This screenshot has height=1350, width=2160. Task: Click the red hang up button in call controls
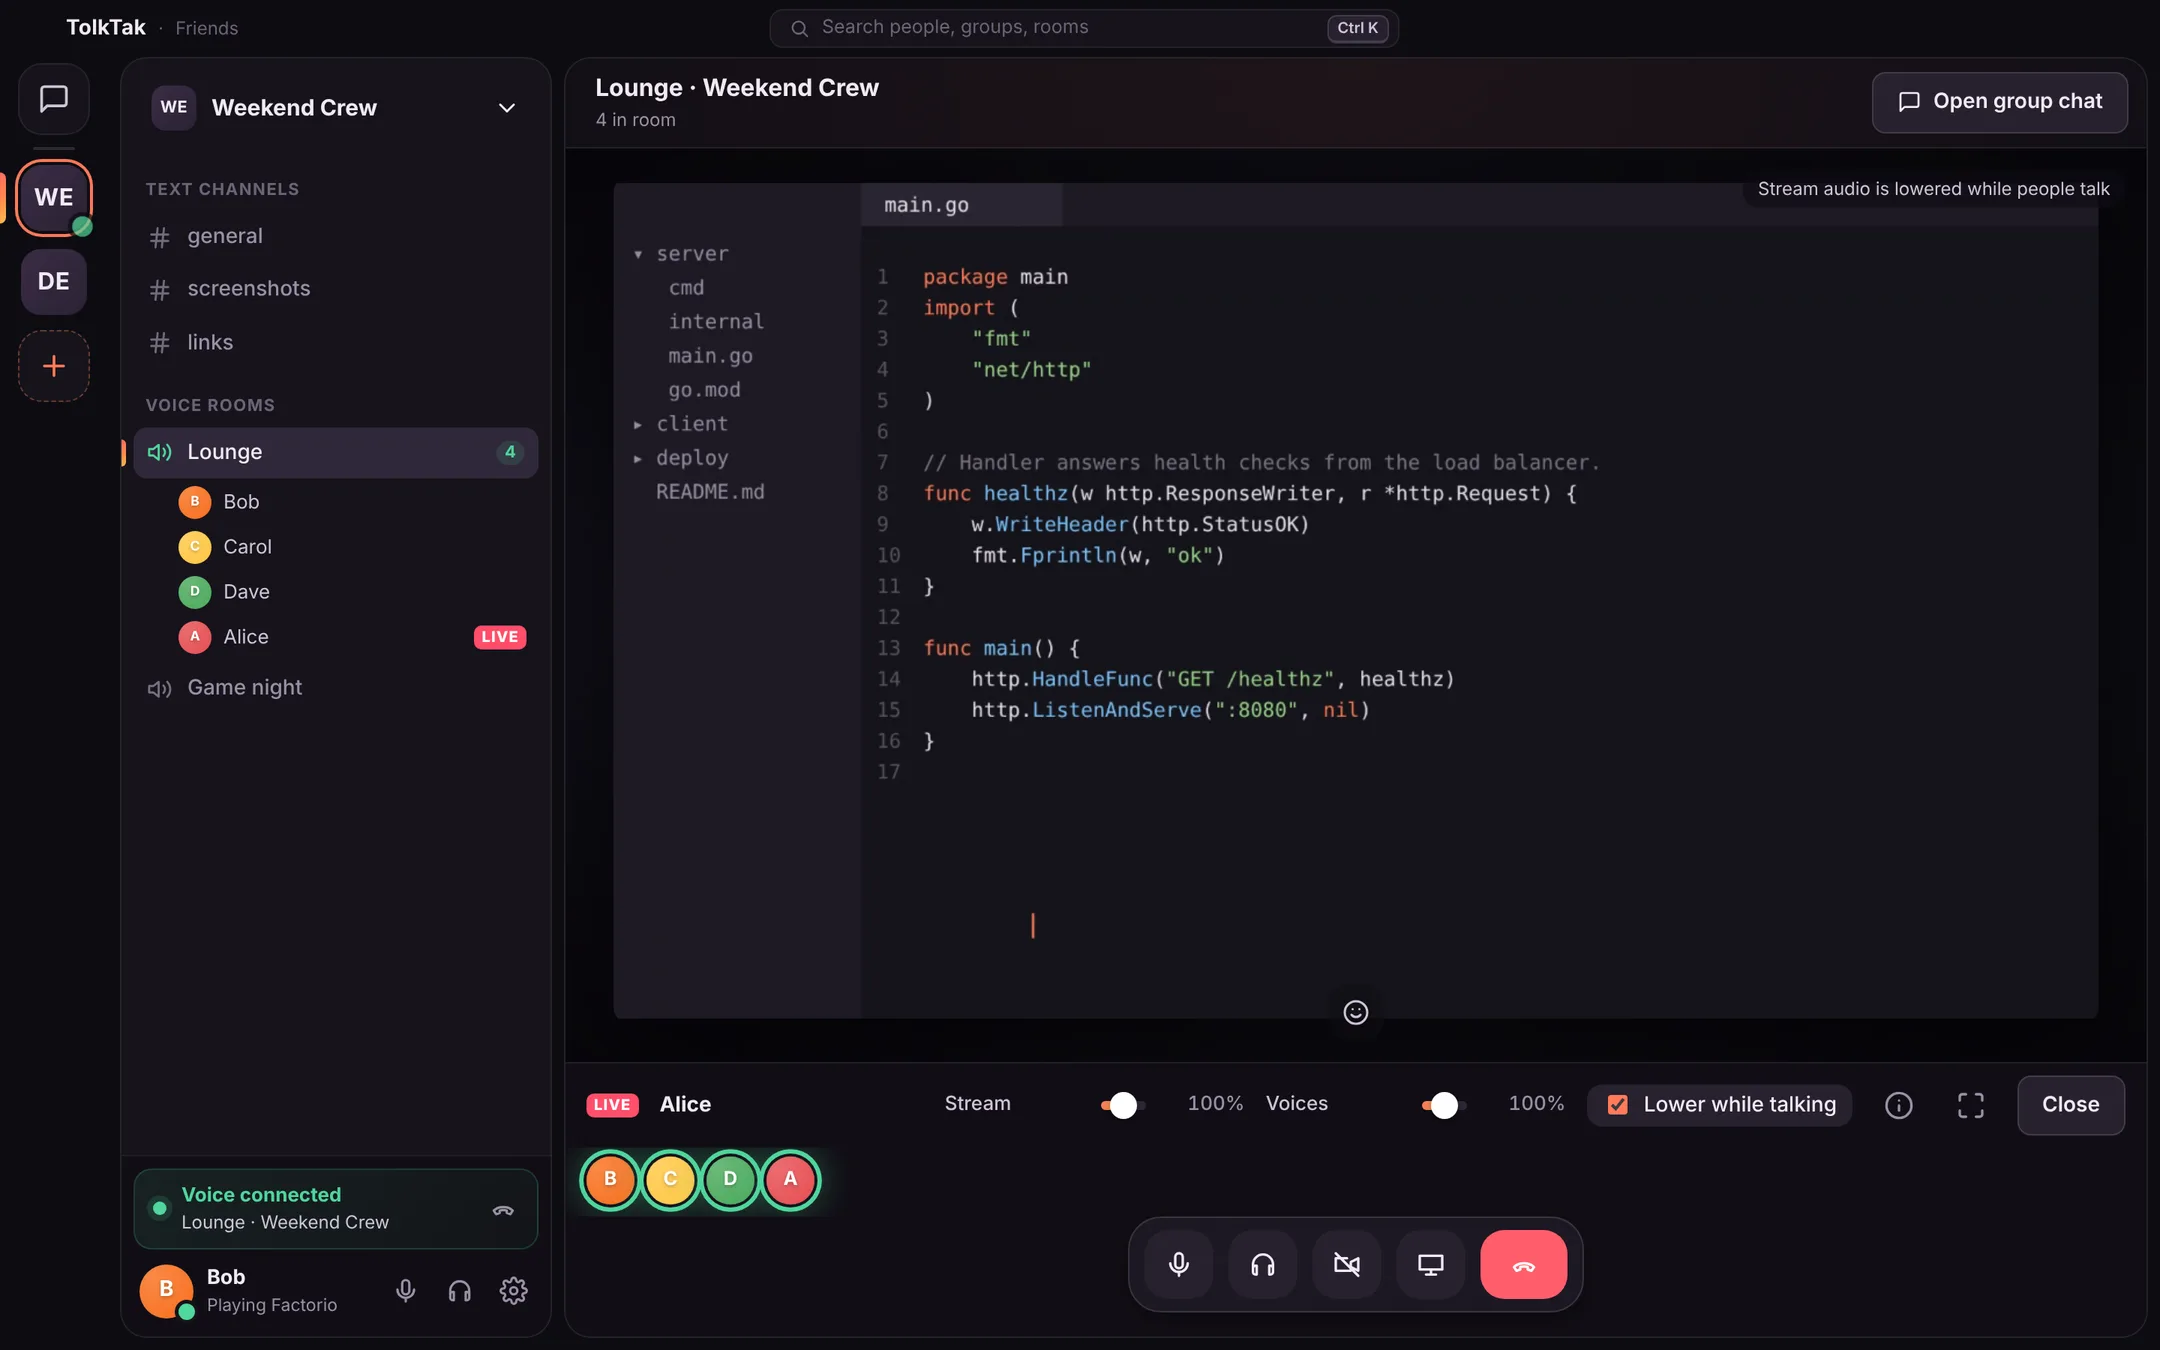click(x=1524, y=1265)
